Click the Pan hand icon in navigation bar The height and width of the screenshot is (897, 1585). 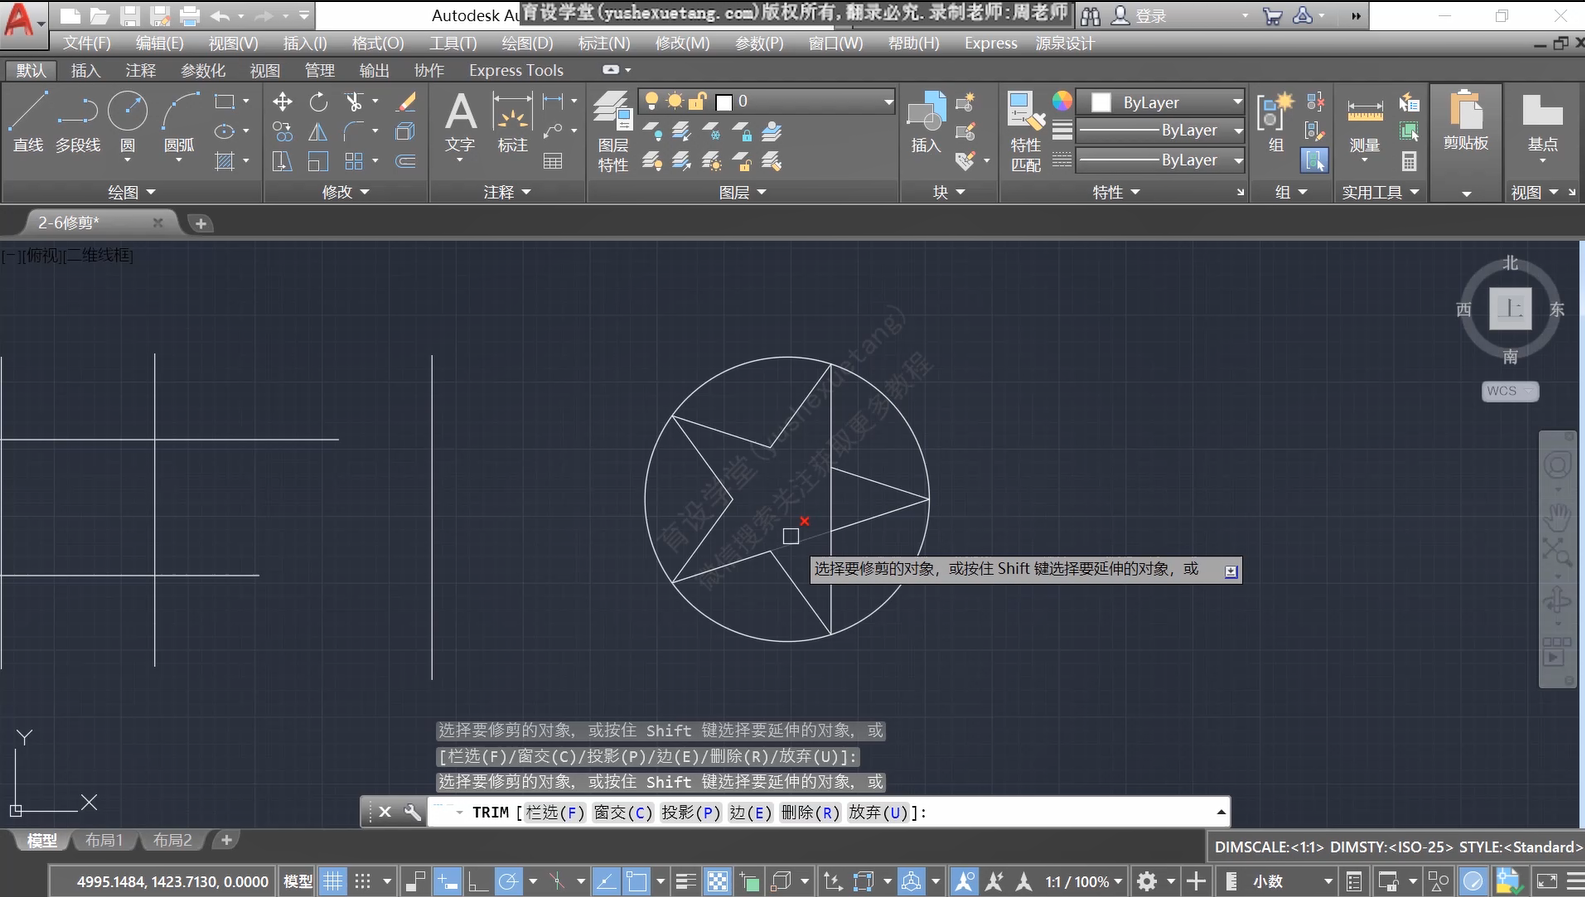(x=1557, y=516)
